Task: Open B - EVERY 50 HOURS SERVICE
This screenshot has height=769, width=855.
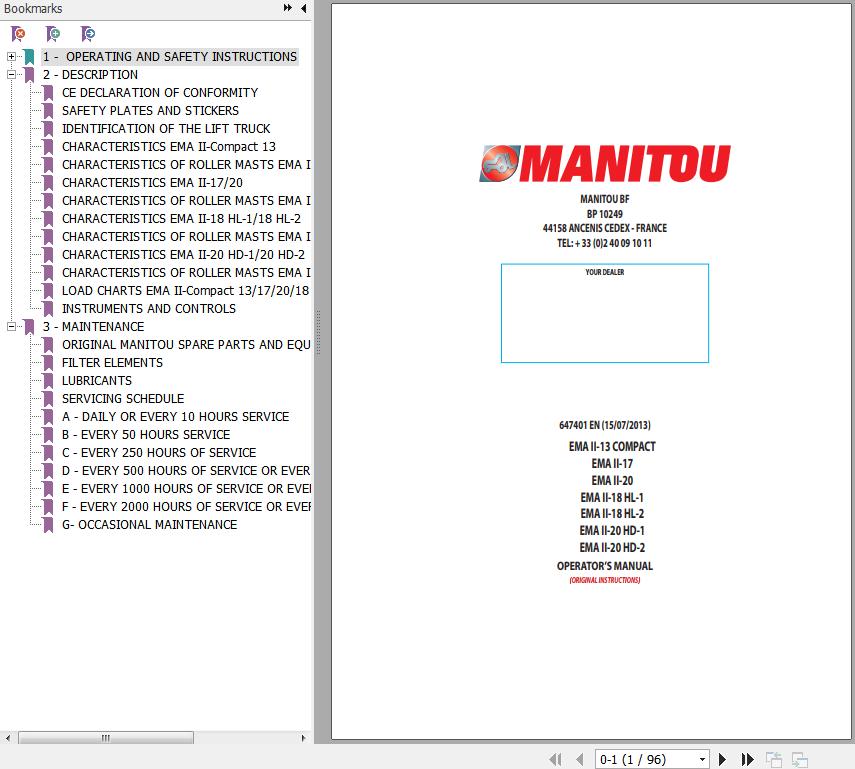Action: (x=146, y=435)
